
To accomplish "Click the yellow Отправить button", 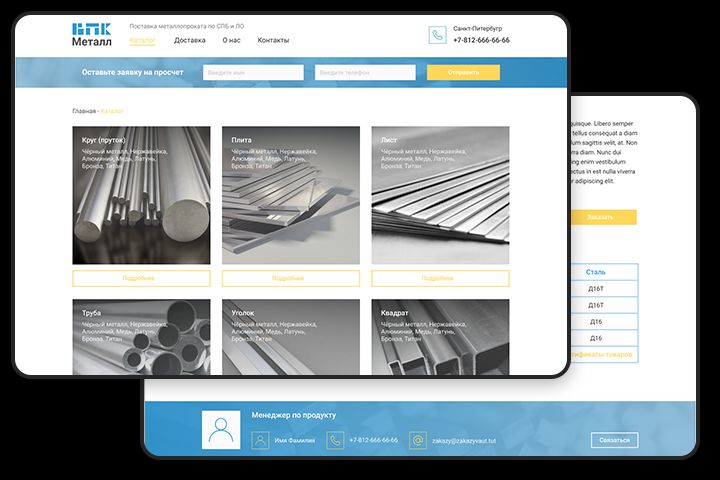I will point(463,73).
